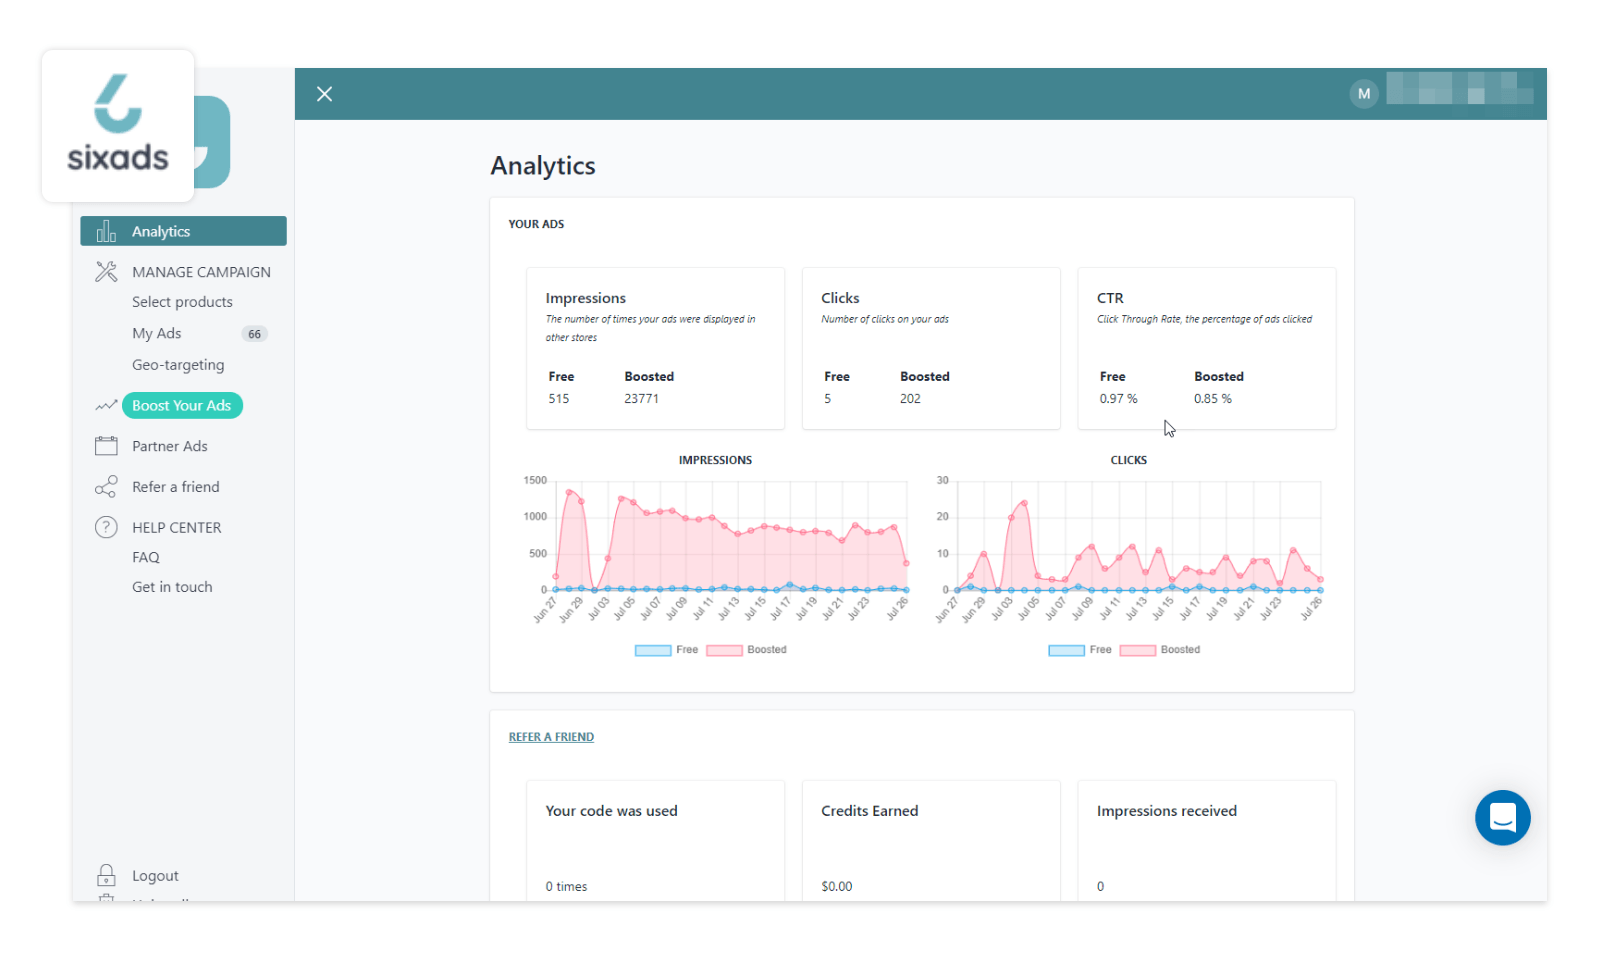
Task: Close the sidebar with the X icon
Action: [324, 94]
